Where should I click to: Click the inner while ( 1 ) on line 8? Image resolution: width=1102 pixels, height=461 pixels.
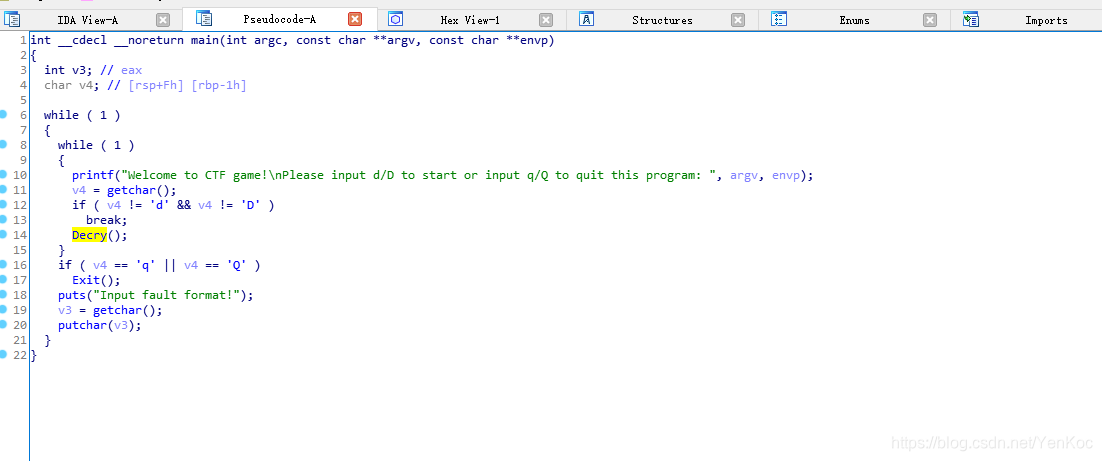[x=96, y=145]
